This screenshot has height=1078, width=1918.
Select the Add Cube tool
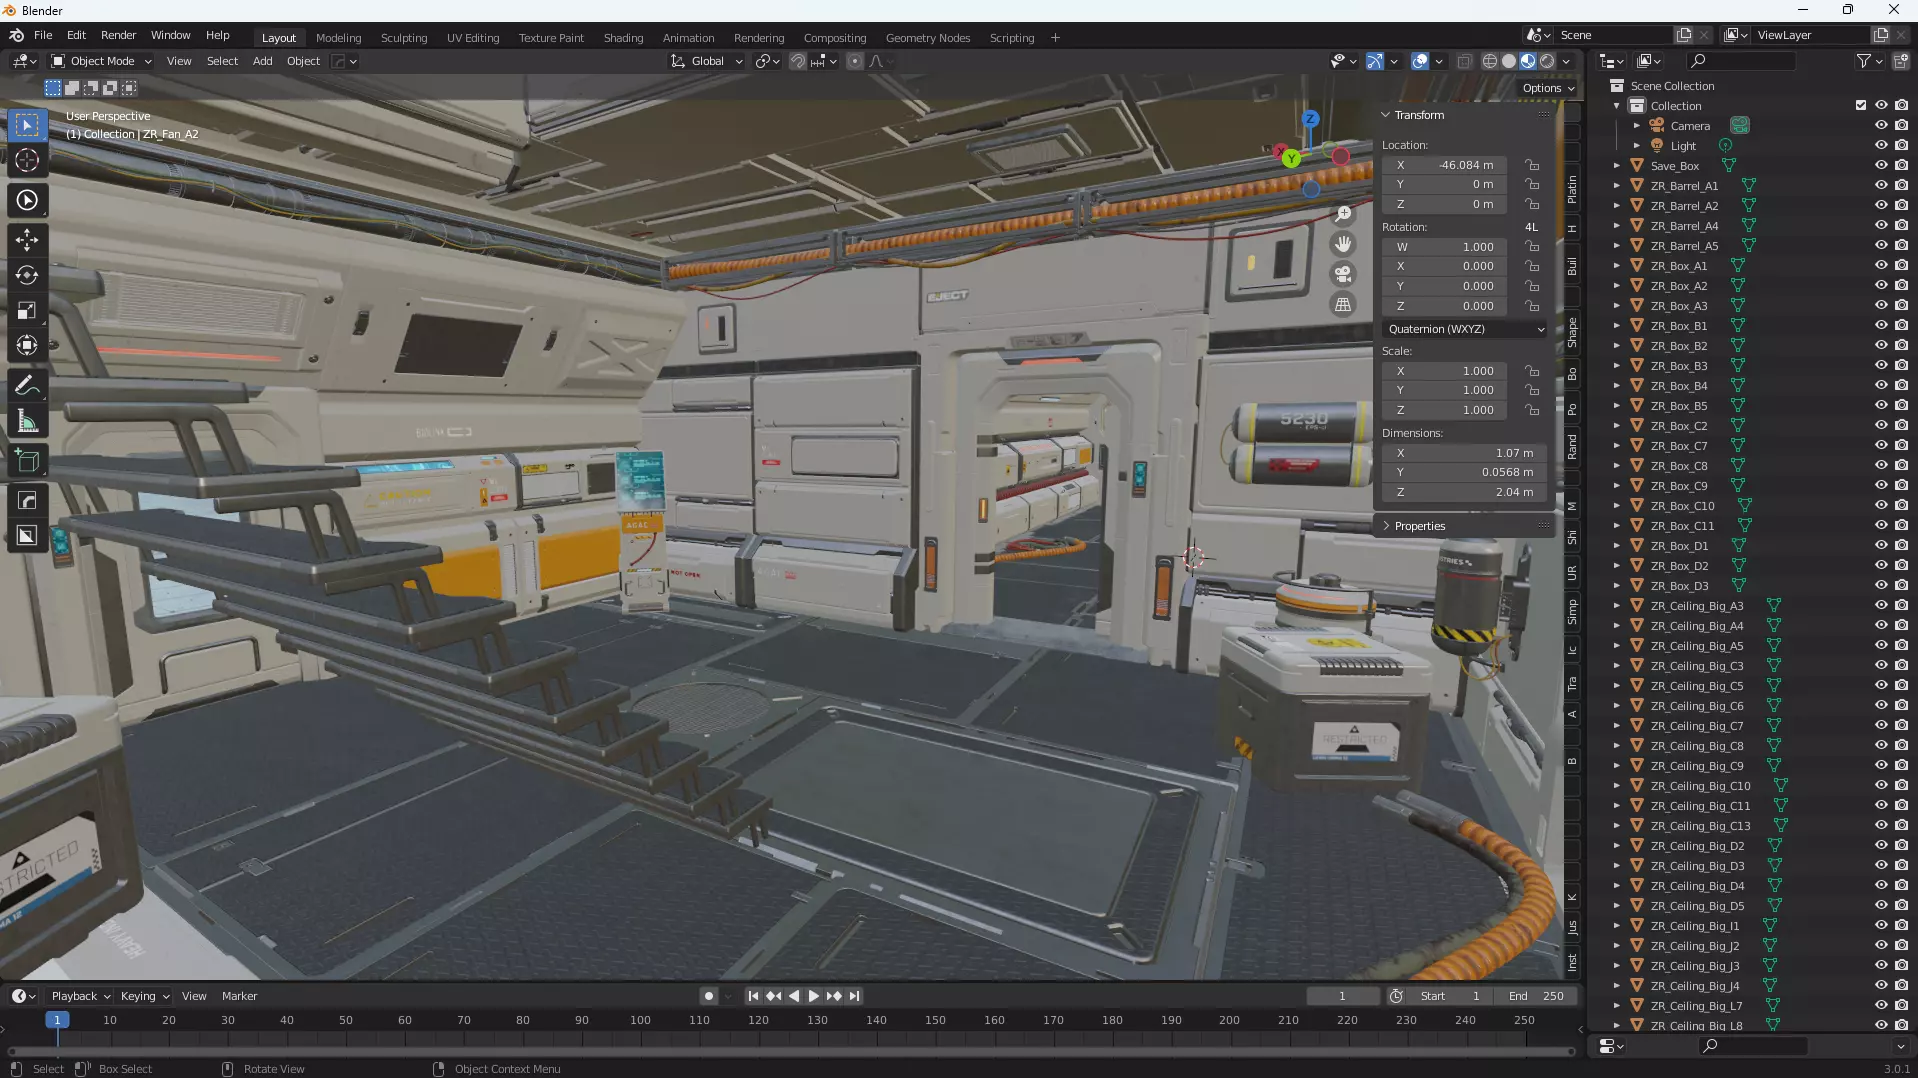point(27,460)
